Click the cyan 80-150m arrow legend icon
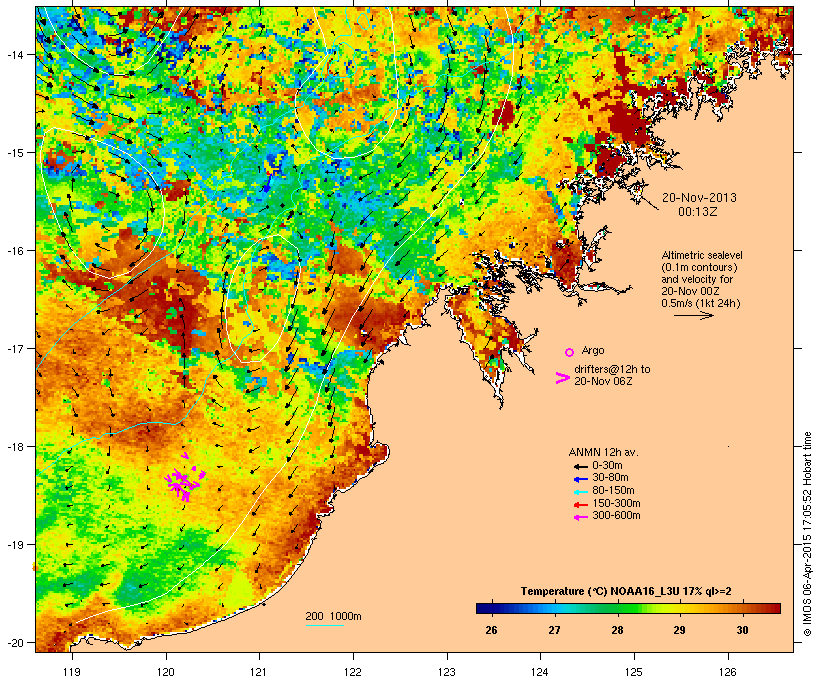Screen dimensions: 820x680 click(581, 492)
